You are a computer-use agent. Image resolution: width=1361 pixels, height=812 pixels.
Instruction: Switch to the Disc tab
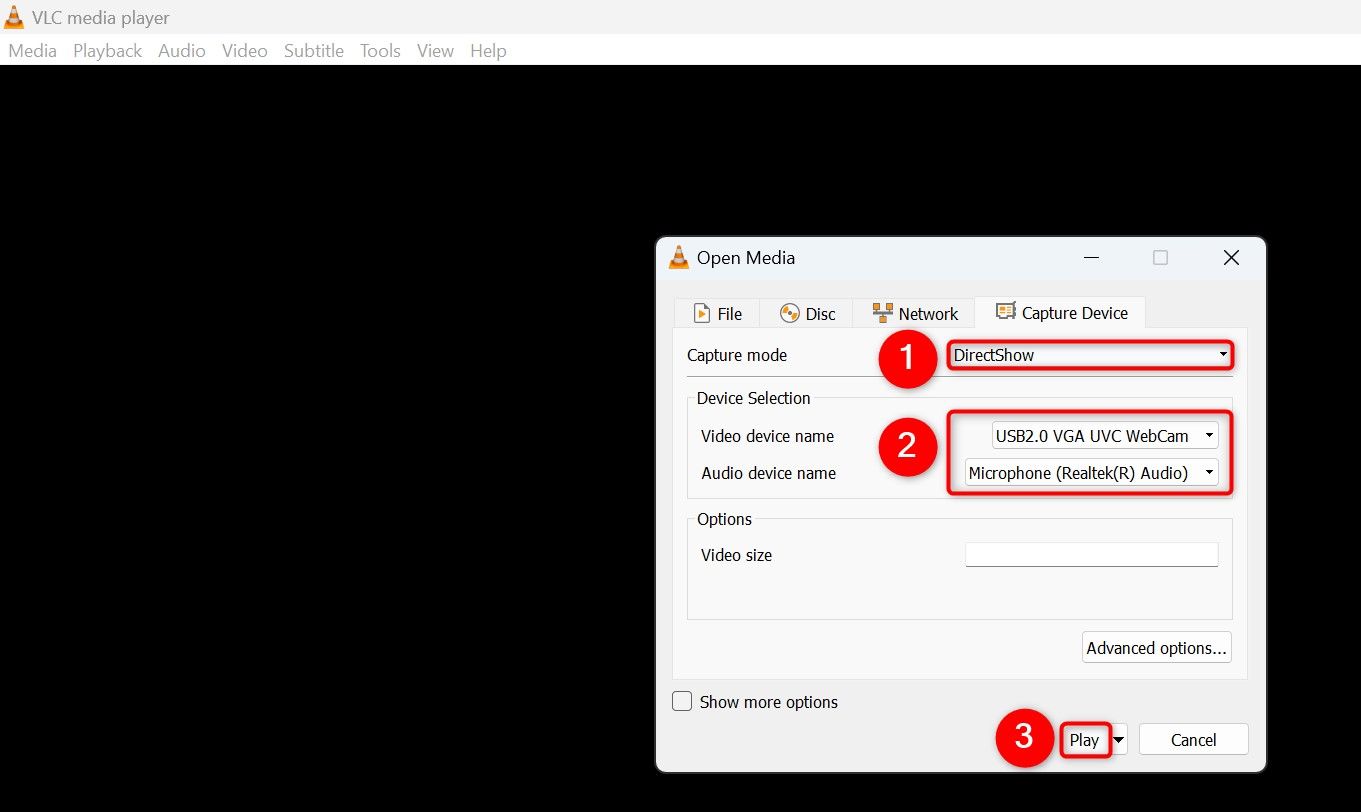[x=807, y=313]
